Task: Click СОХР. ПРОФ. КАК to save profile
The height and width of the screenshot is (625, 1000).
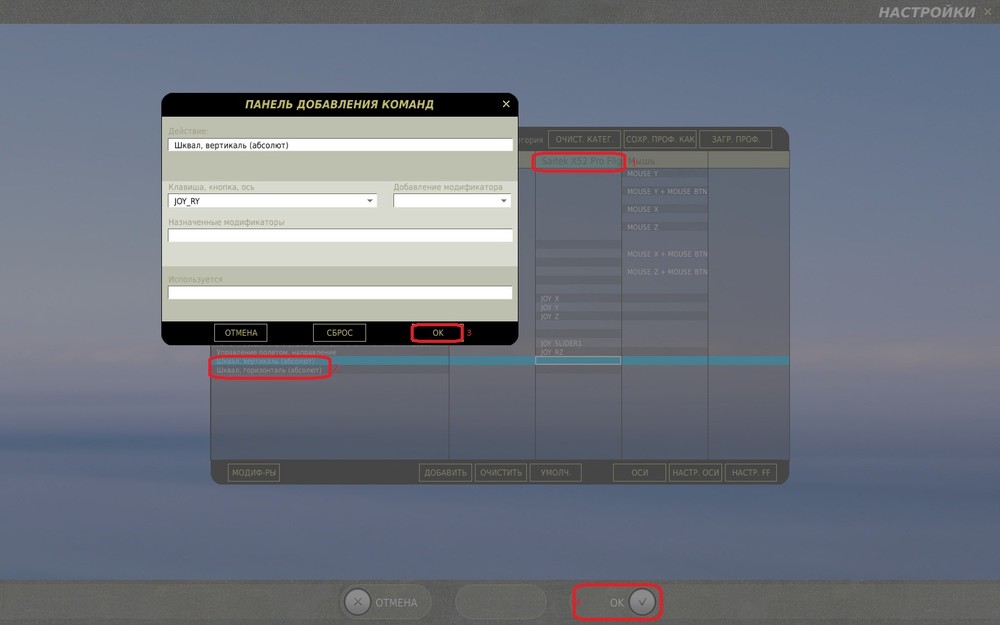Action: point(660,139)
